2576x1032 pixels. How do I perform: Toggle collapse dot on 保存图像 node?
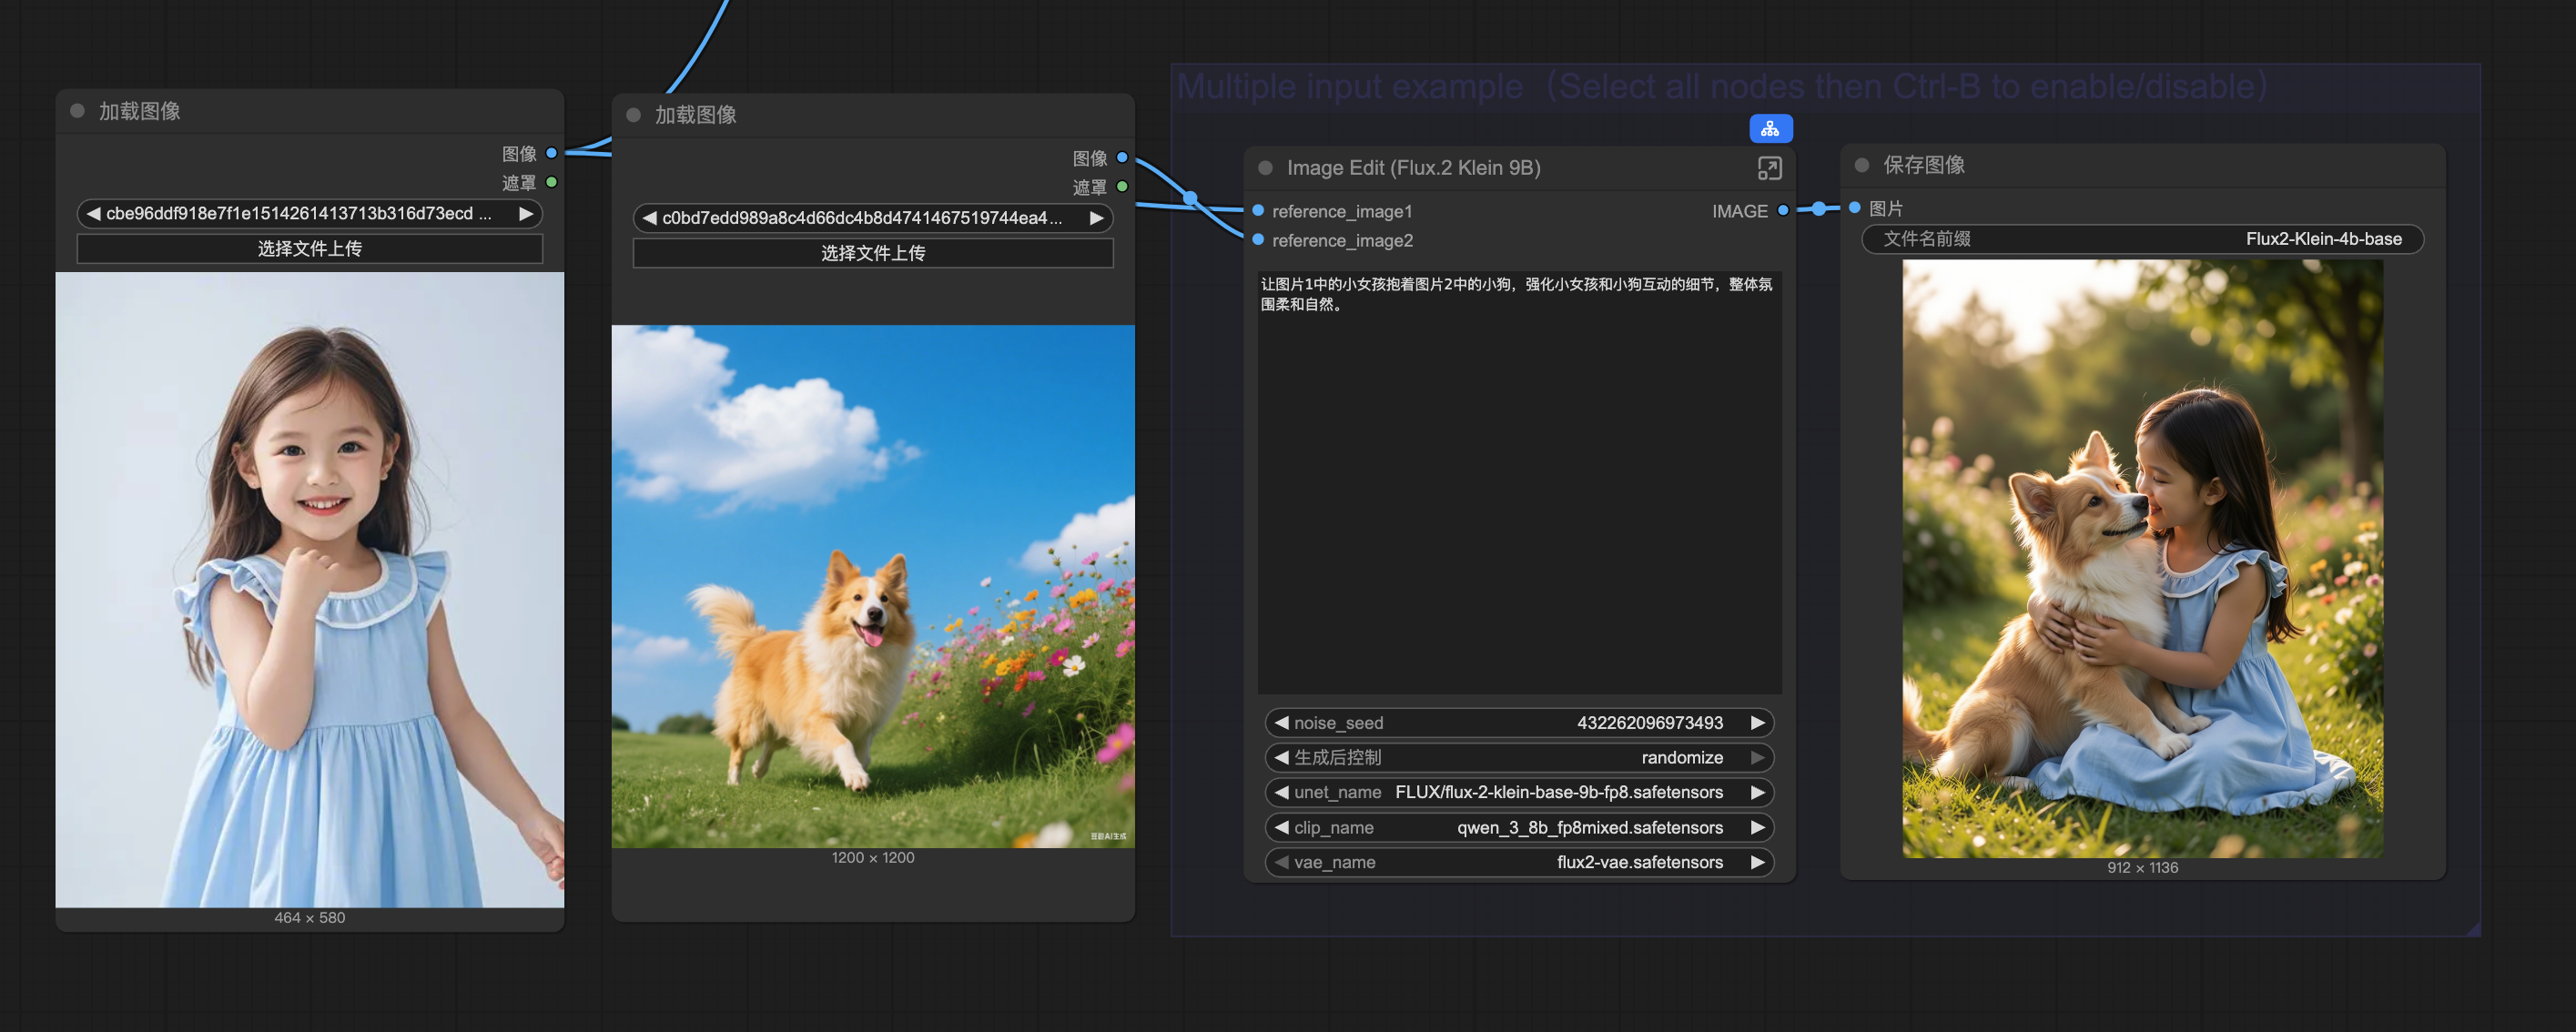(1861, 165)
